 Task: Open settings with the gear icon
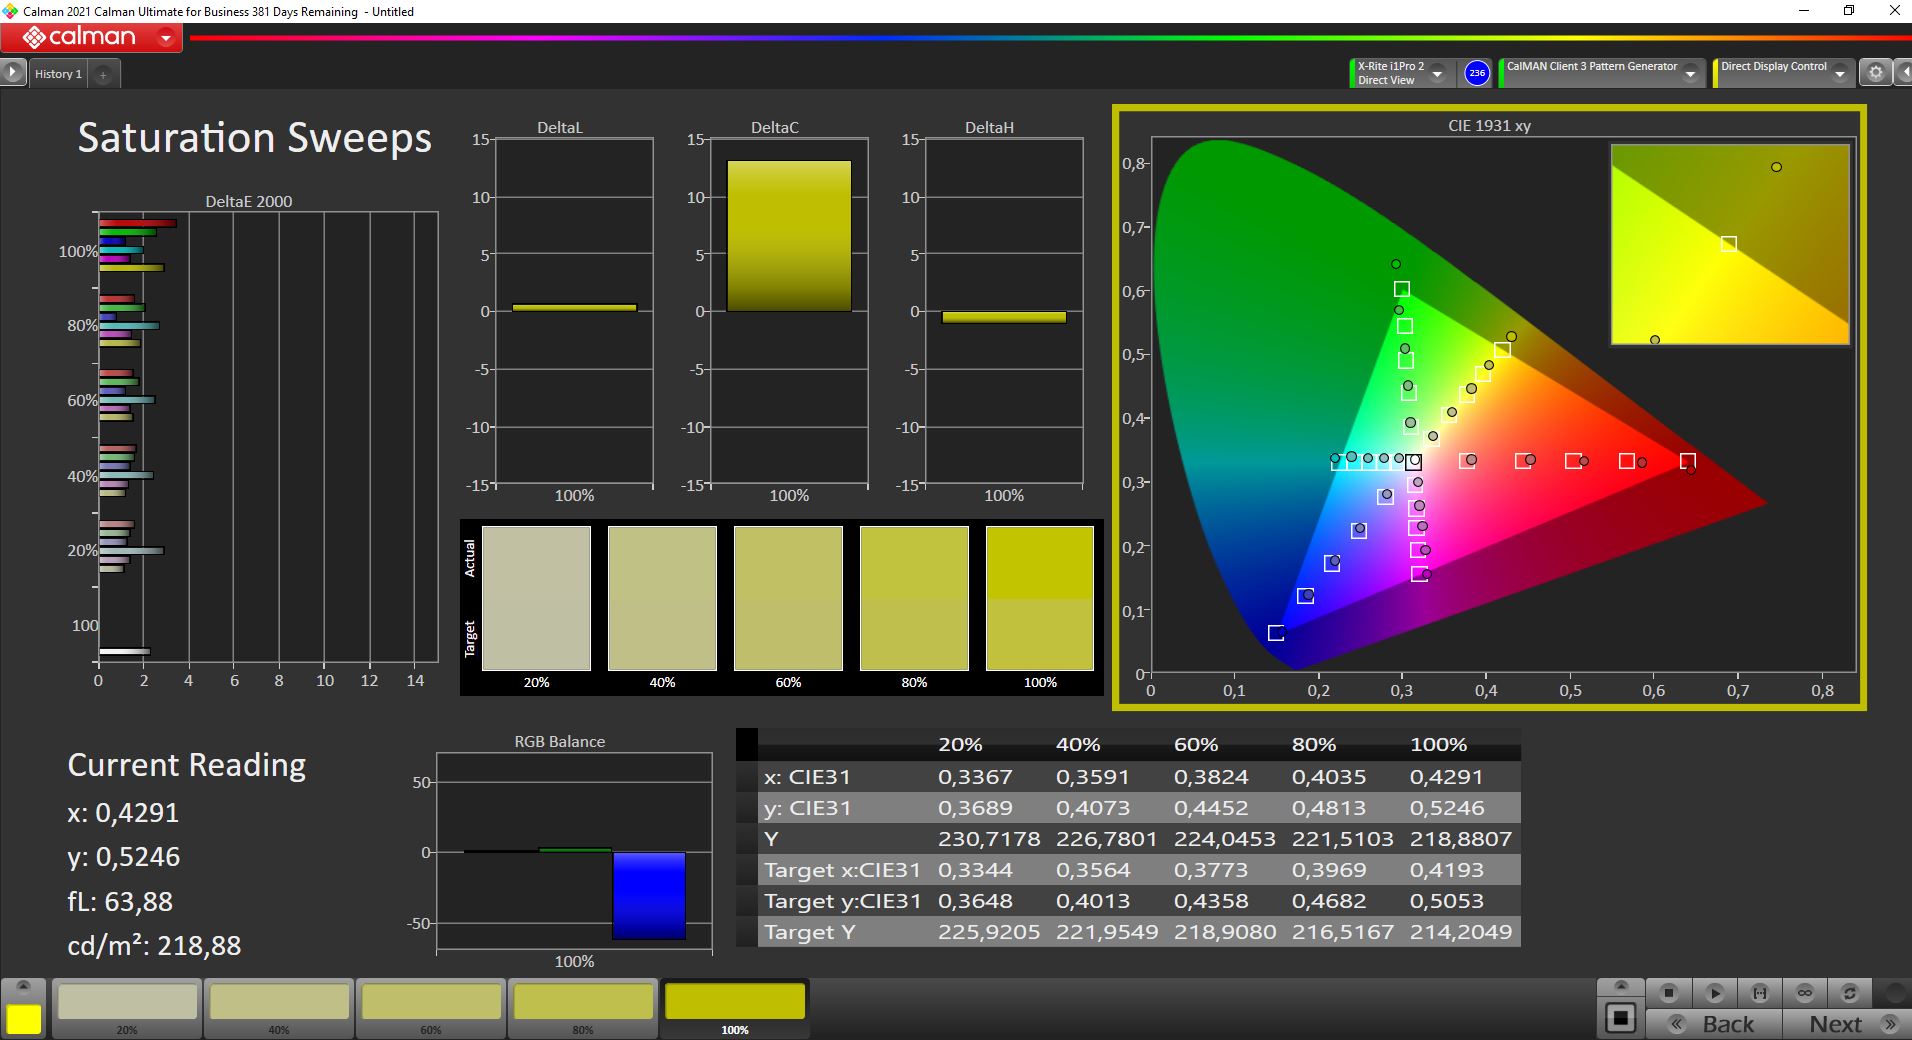1876,73
